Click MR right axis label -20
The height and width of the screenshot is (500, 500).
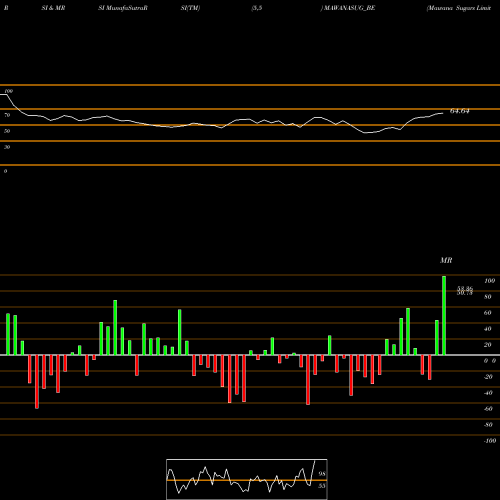coord(488,377)
